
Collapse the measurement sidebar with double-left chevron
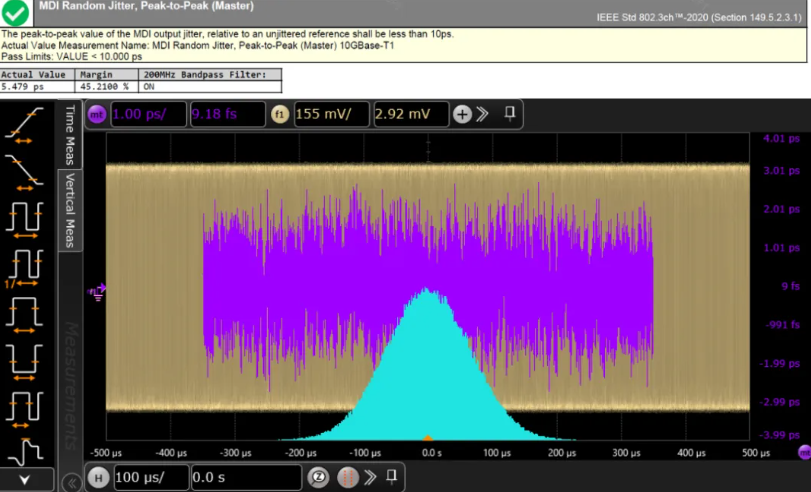click(72, 483)
